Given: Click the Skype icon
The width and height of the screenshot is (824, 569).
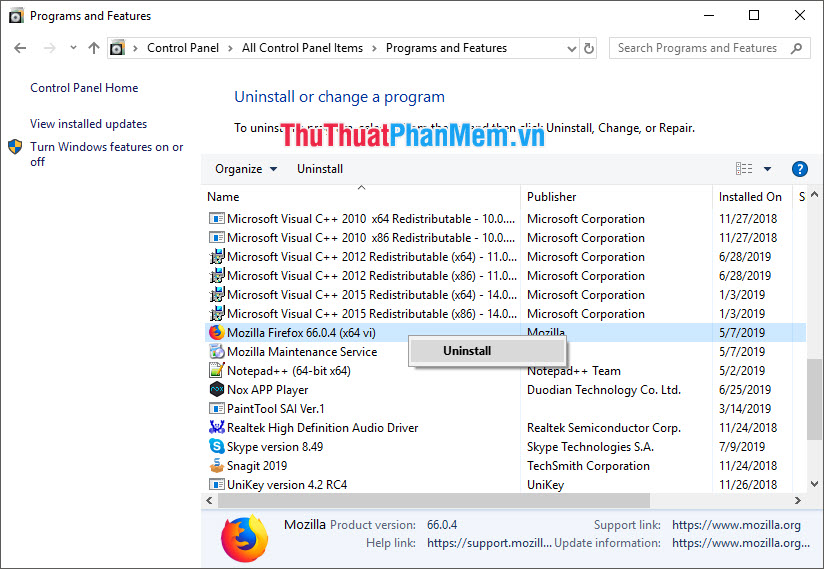Looking at the screenshot, I should (x=217, y=446).
